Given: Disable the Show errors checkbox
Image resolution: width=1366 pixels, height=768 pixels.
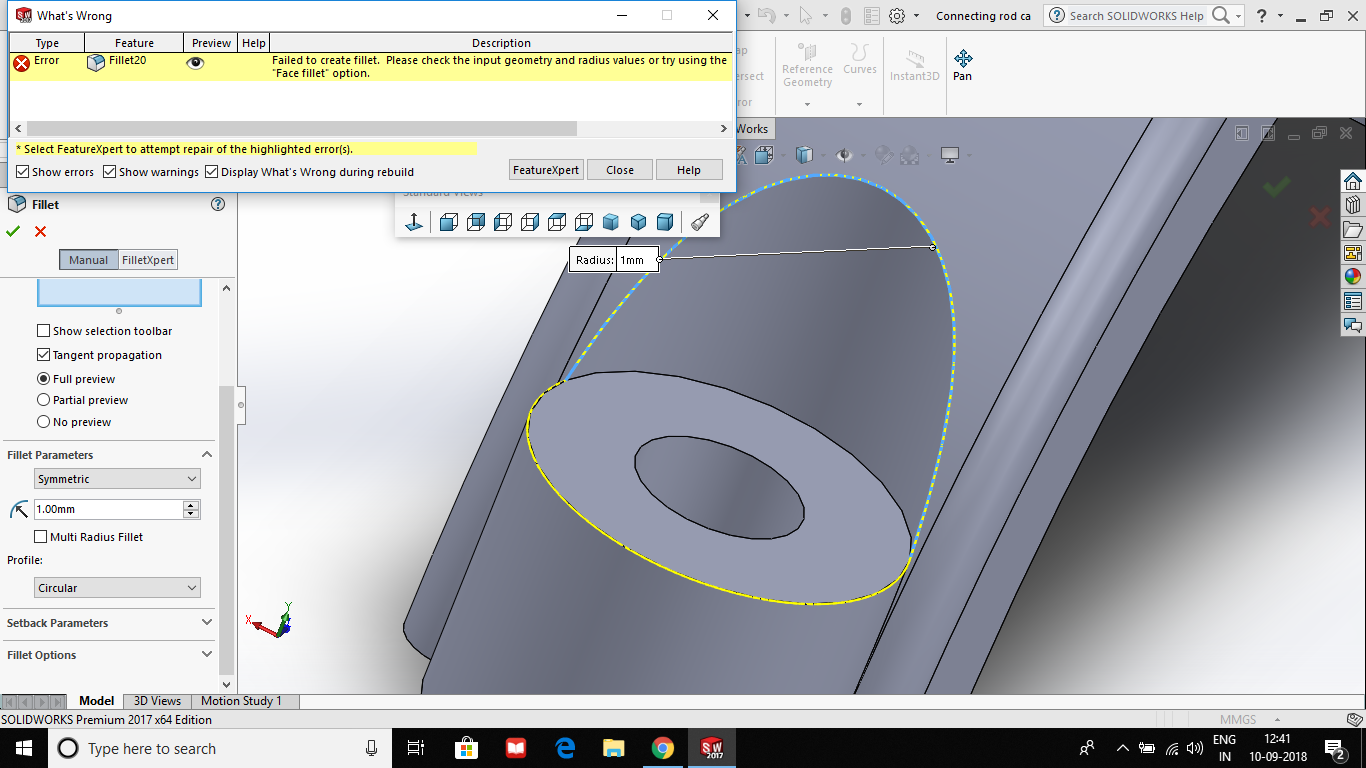Looking at the screenshot, I should tap(22, 171).
